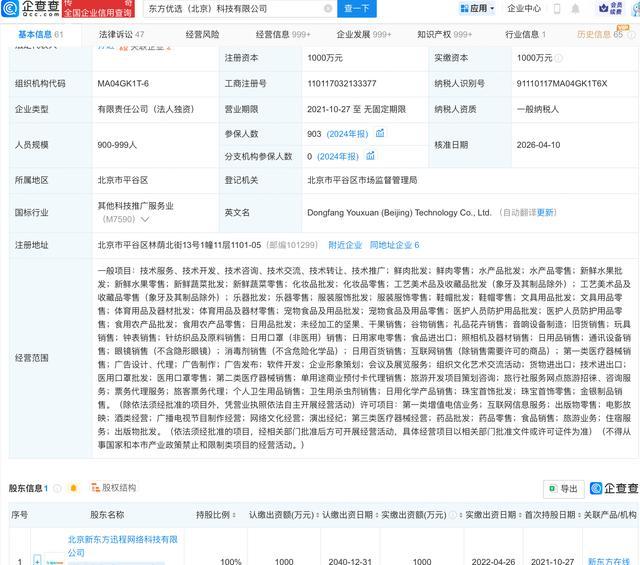Select 组织机构代码 MA04GK1T-6
640x565 pixels.
[123, 84]
